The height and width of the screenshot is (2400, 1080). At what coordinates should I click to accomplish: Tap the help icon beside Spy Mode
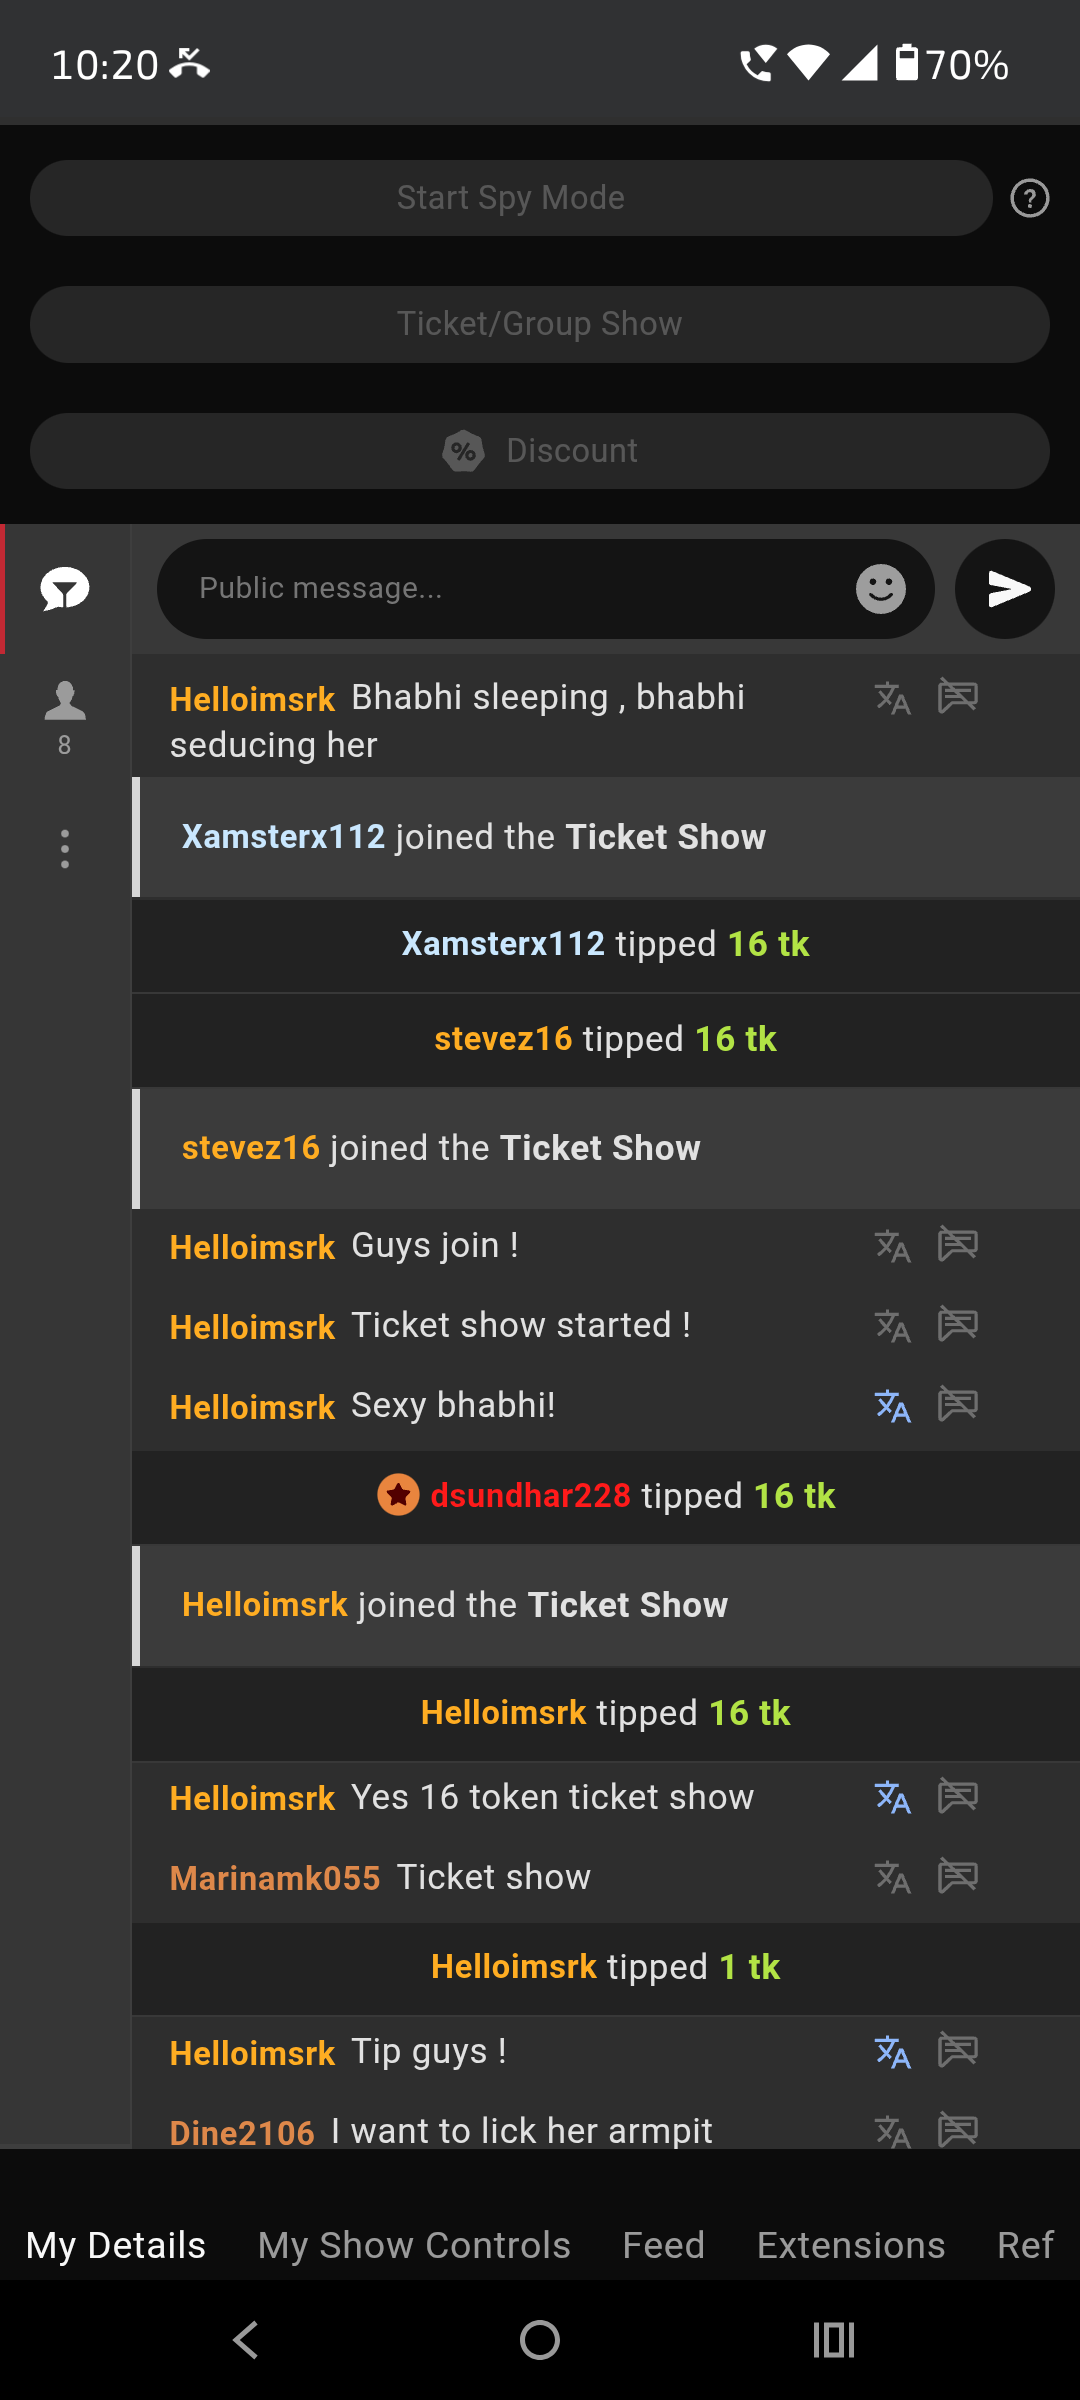(x=1029, y=198)
